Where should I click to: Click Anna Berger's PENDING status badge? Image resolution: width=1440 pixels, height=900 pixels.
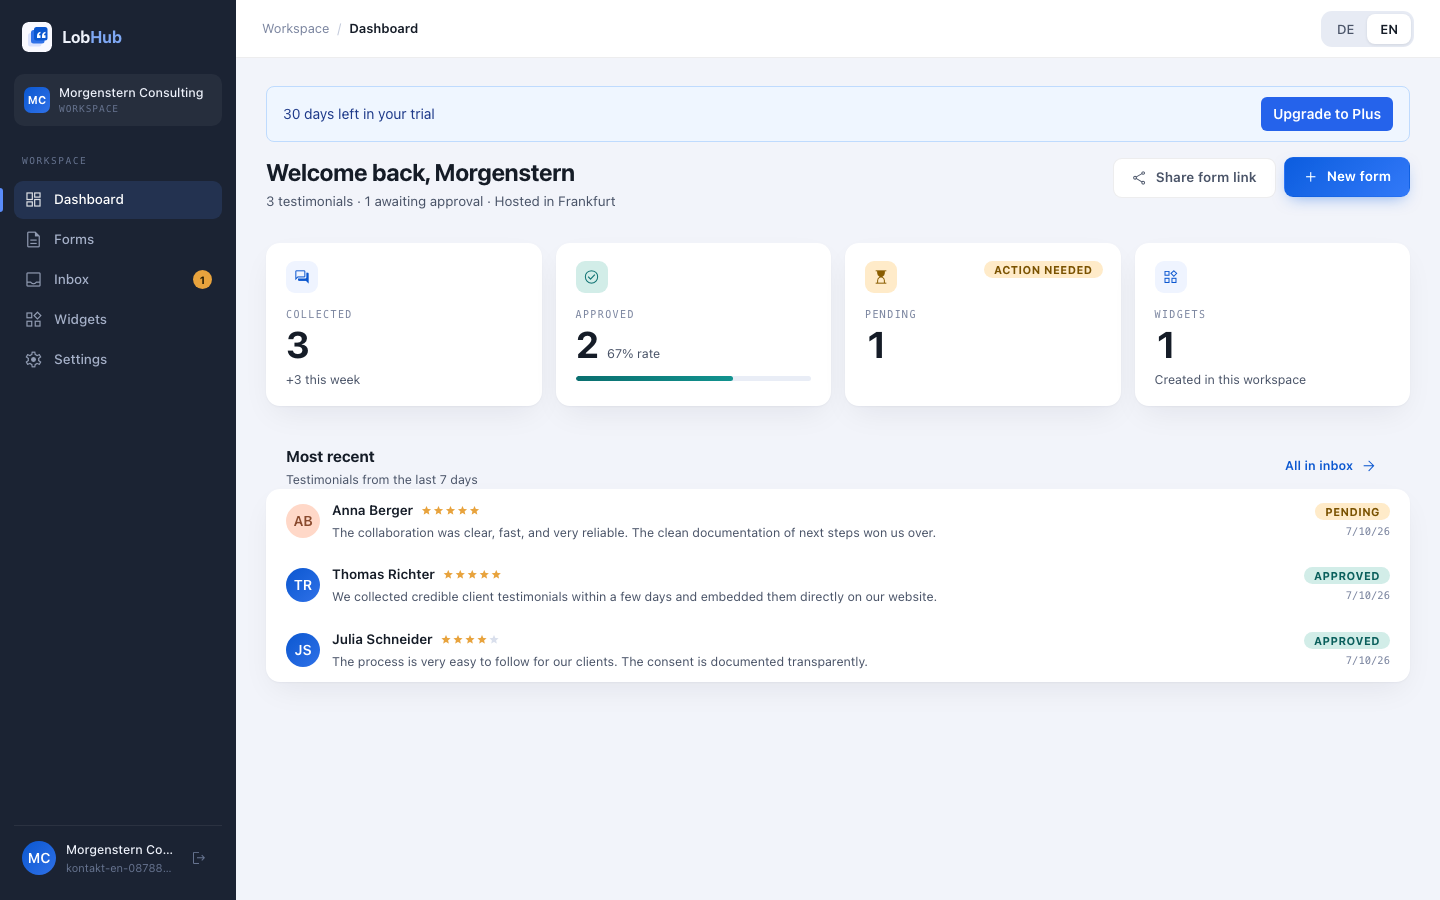1352,512
